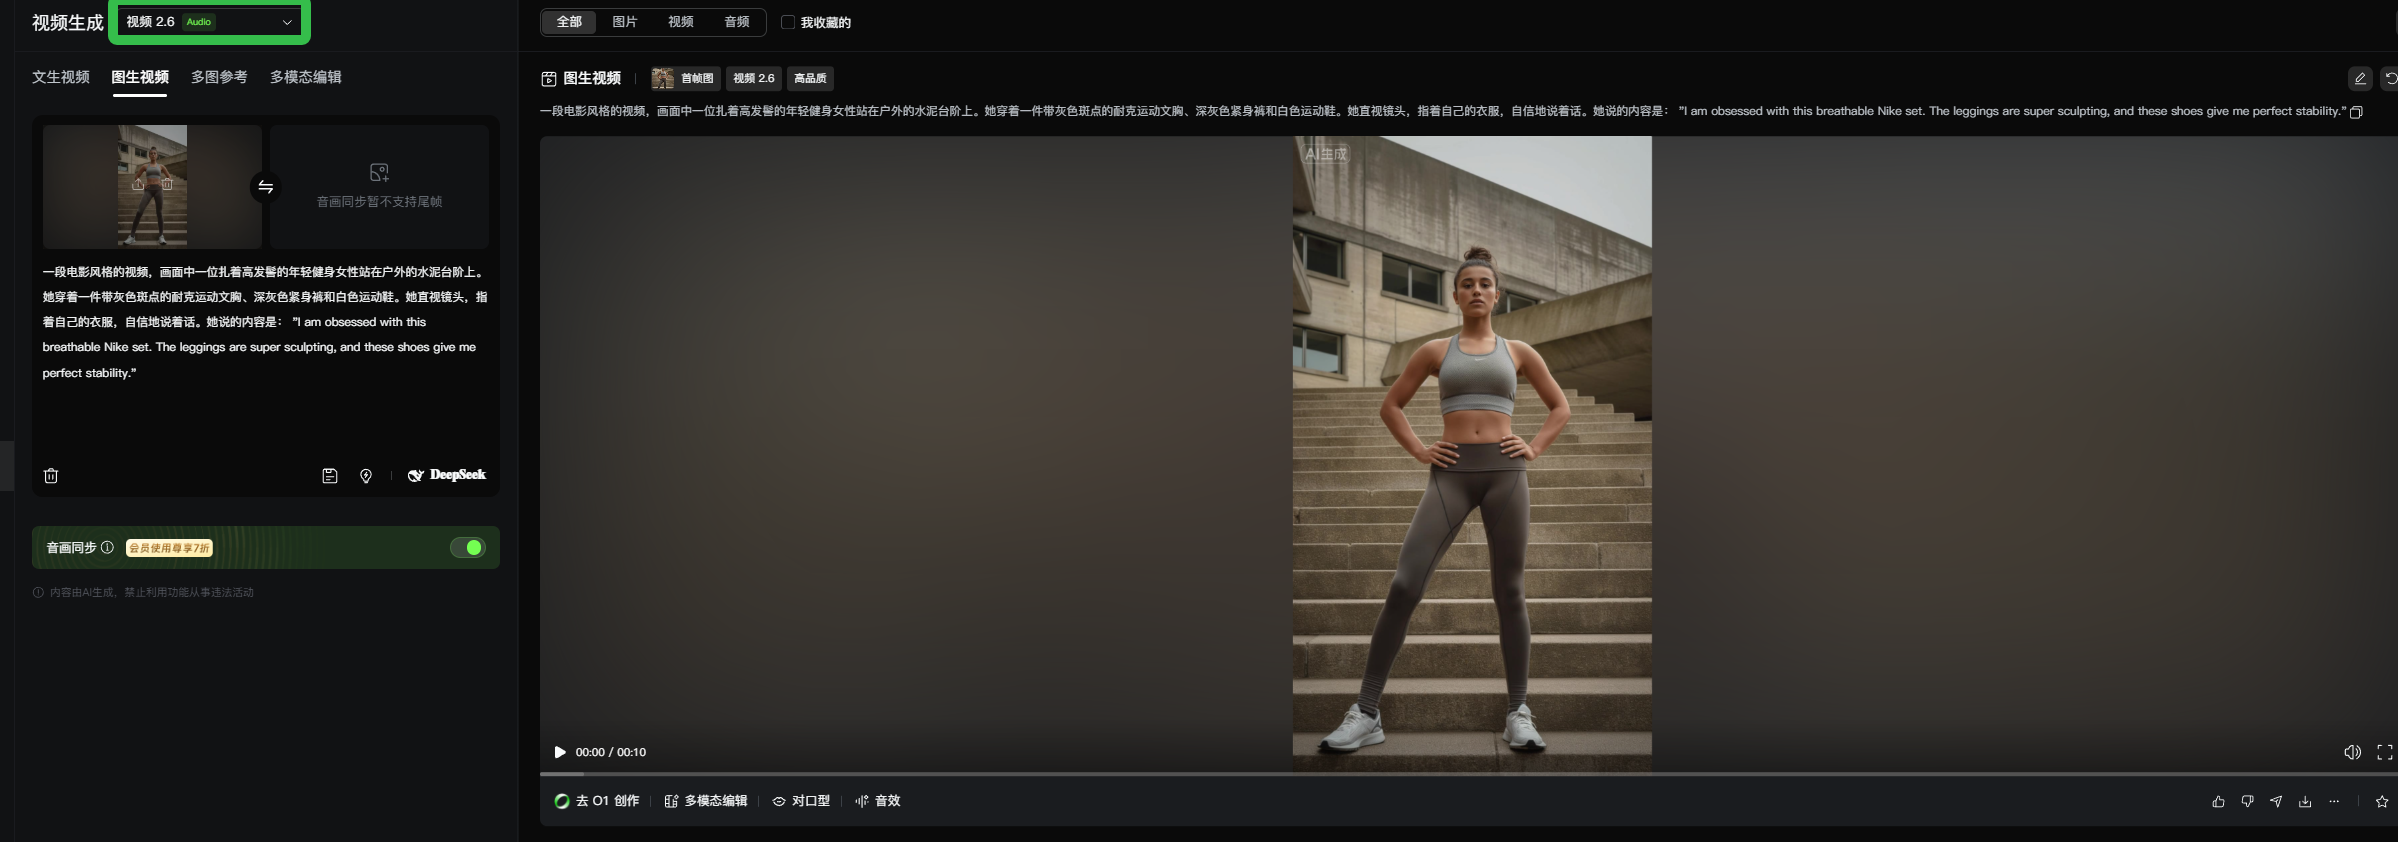This screenshot has height=842, width=2398.
Task: Open the 视频 2.6 model dropdown
Action: click(209, 22)
